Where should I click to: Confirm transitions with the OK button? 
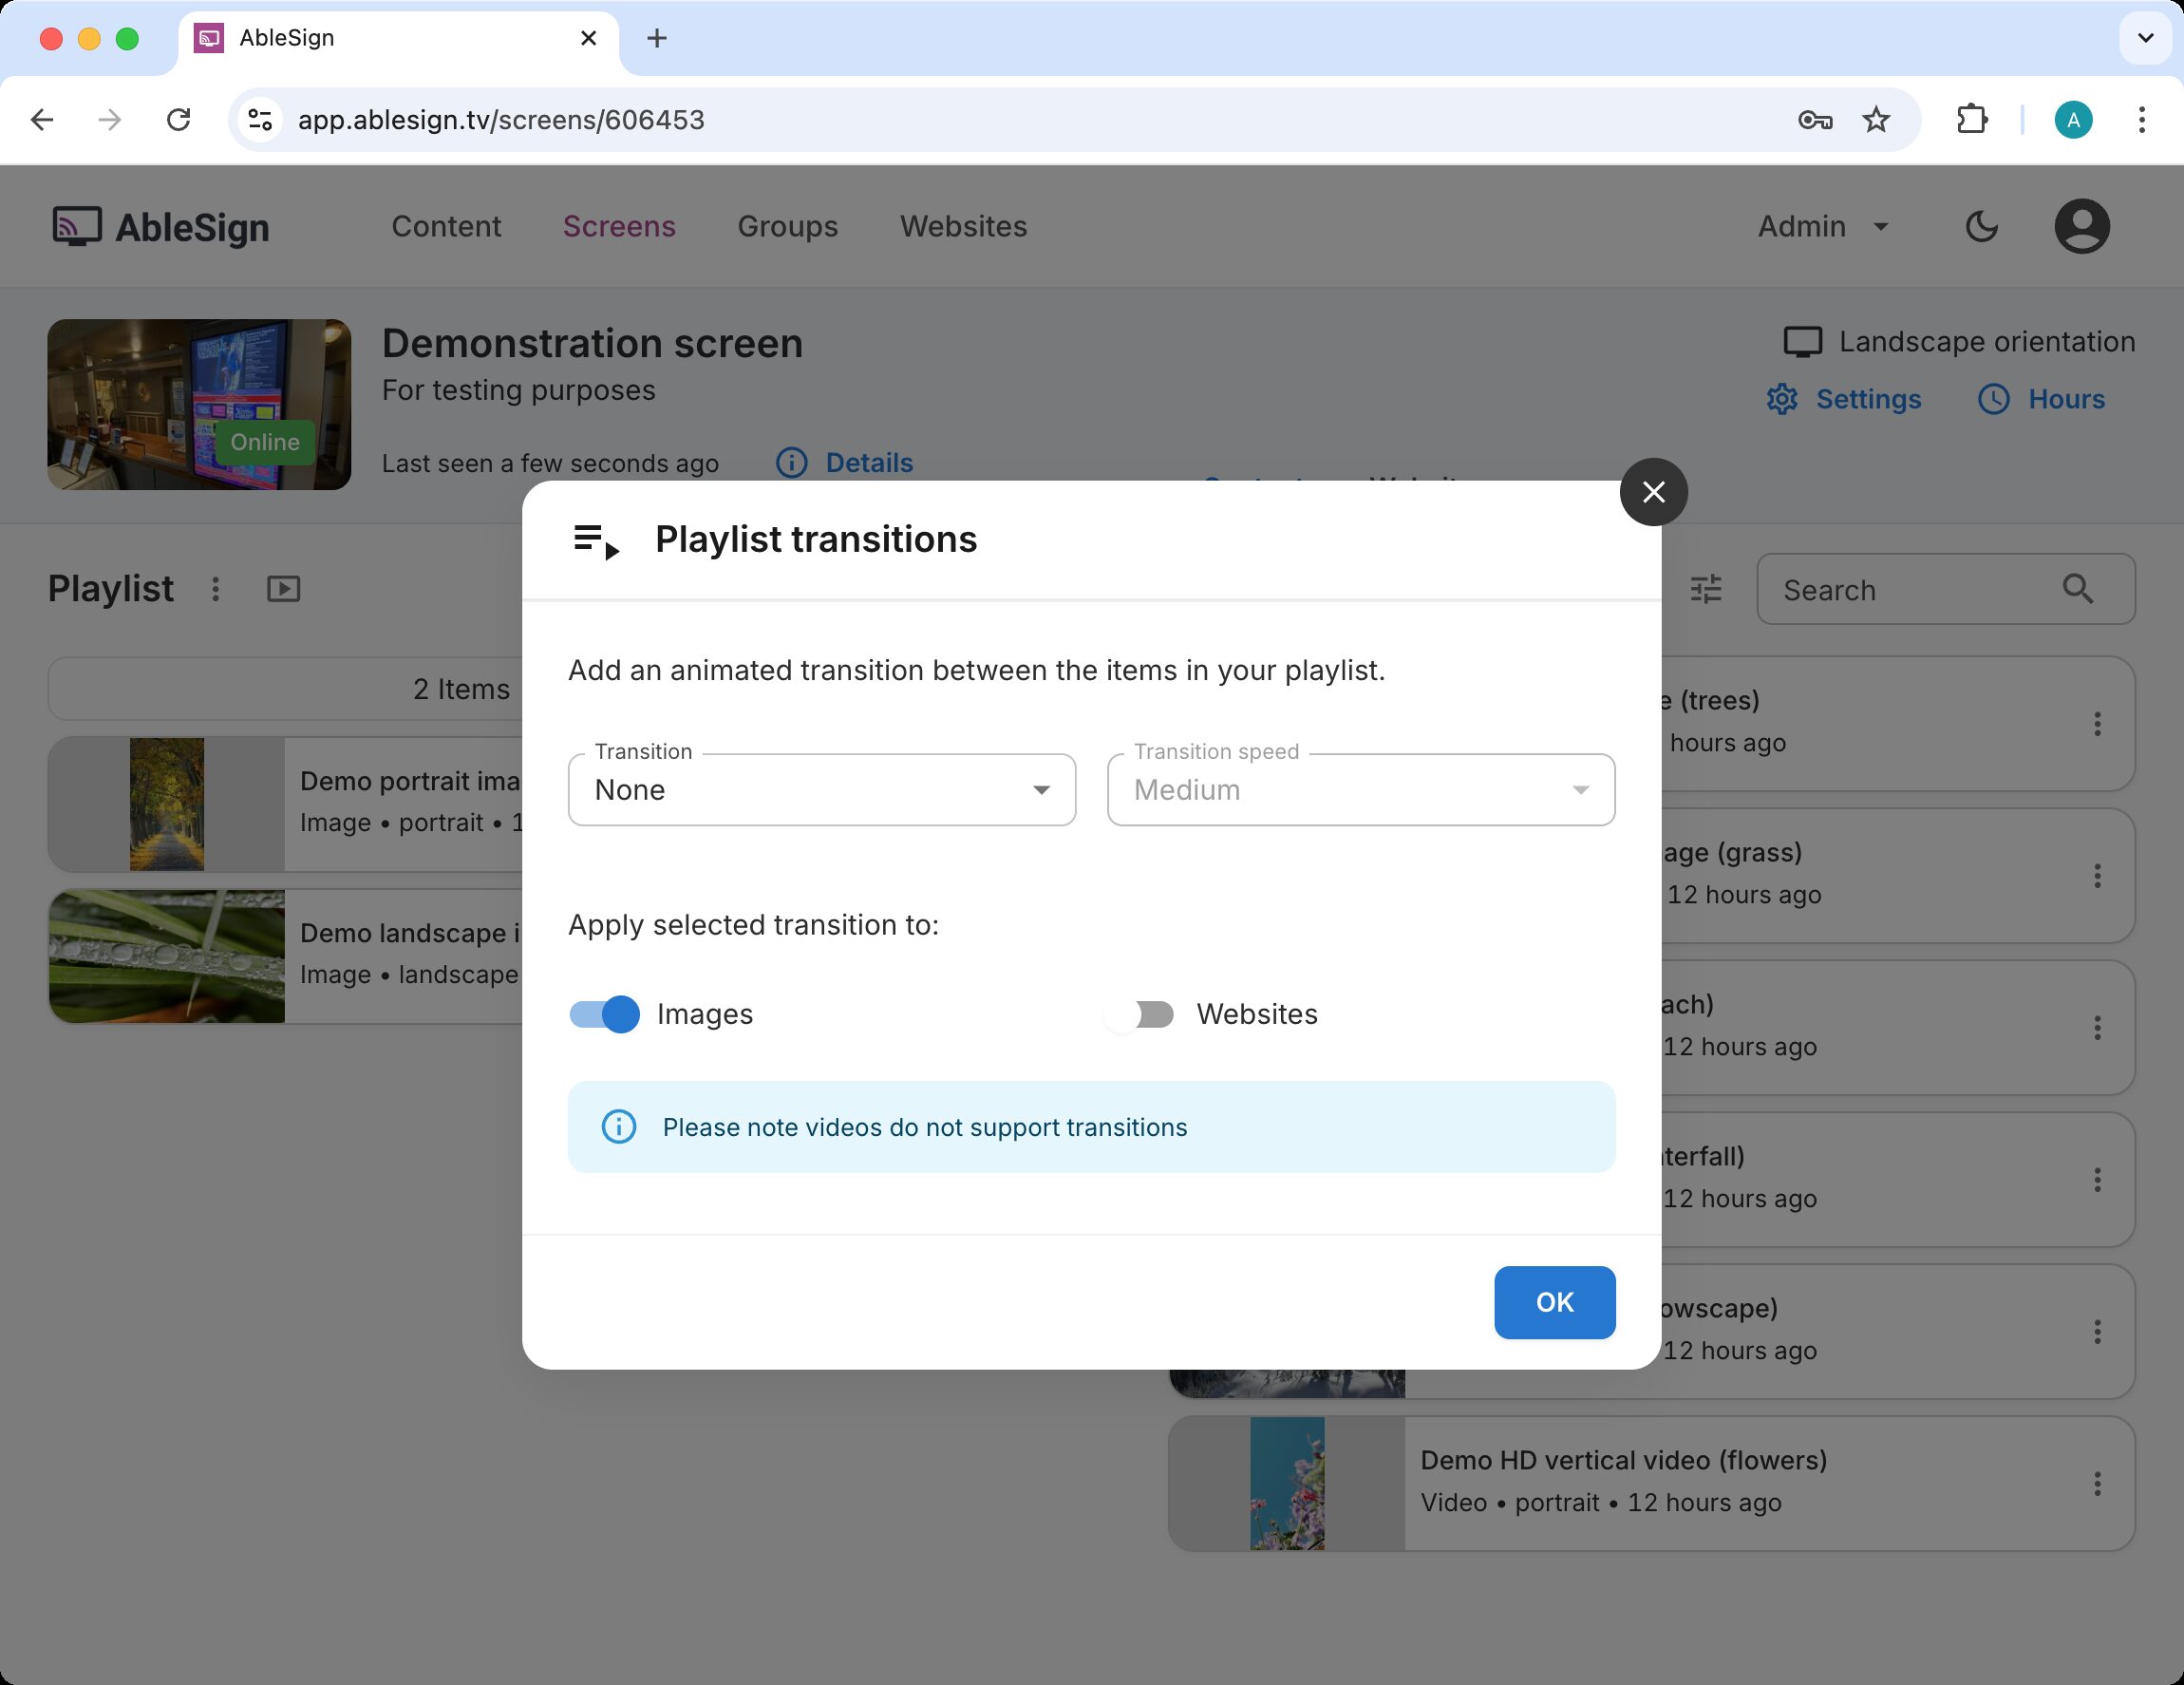pos(1554,1302)
